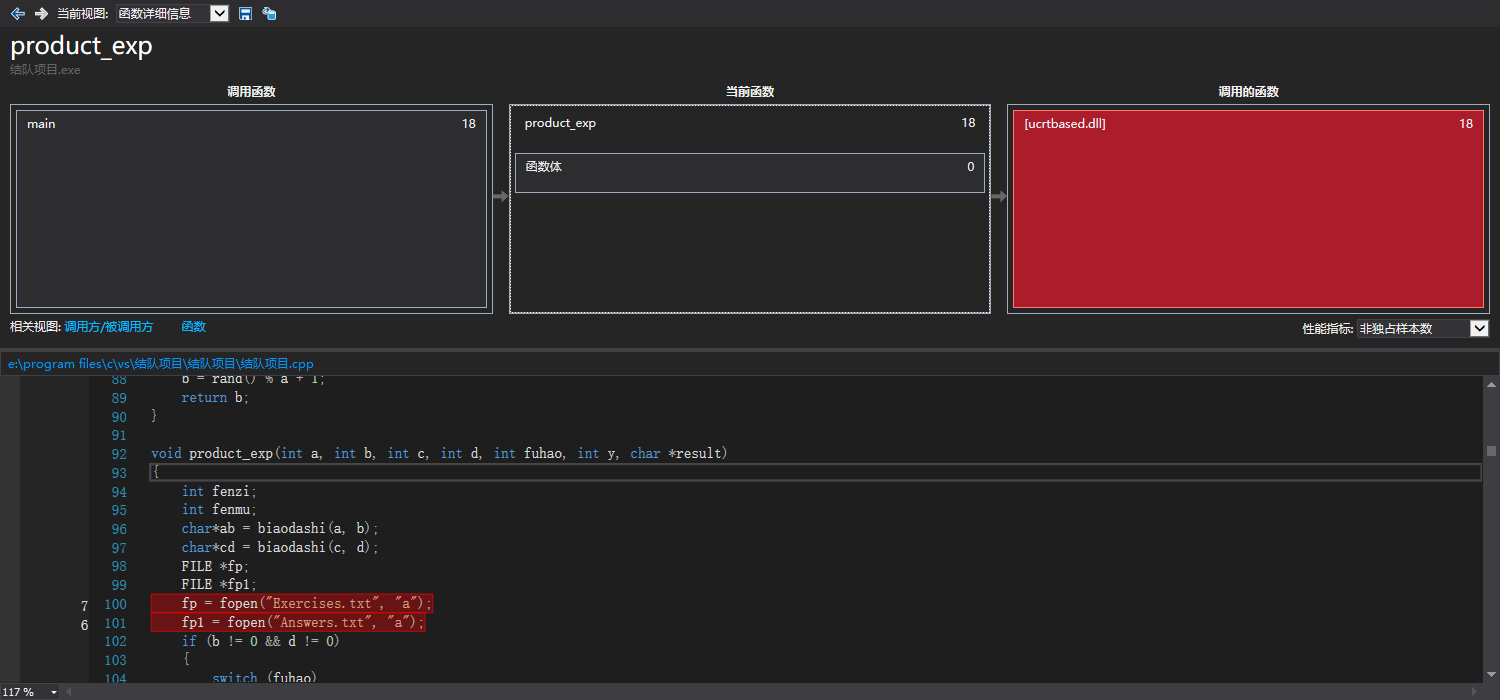Click code line char*ab = biaodashi(a, b);
Screen dimensions: 1500x700
(280, 529)
